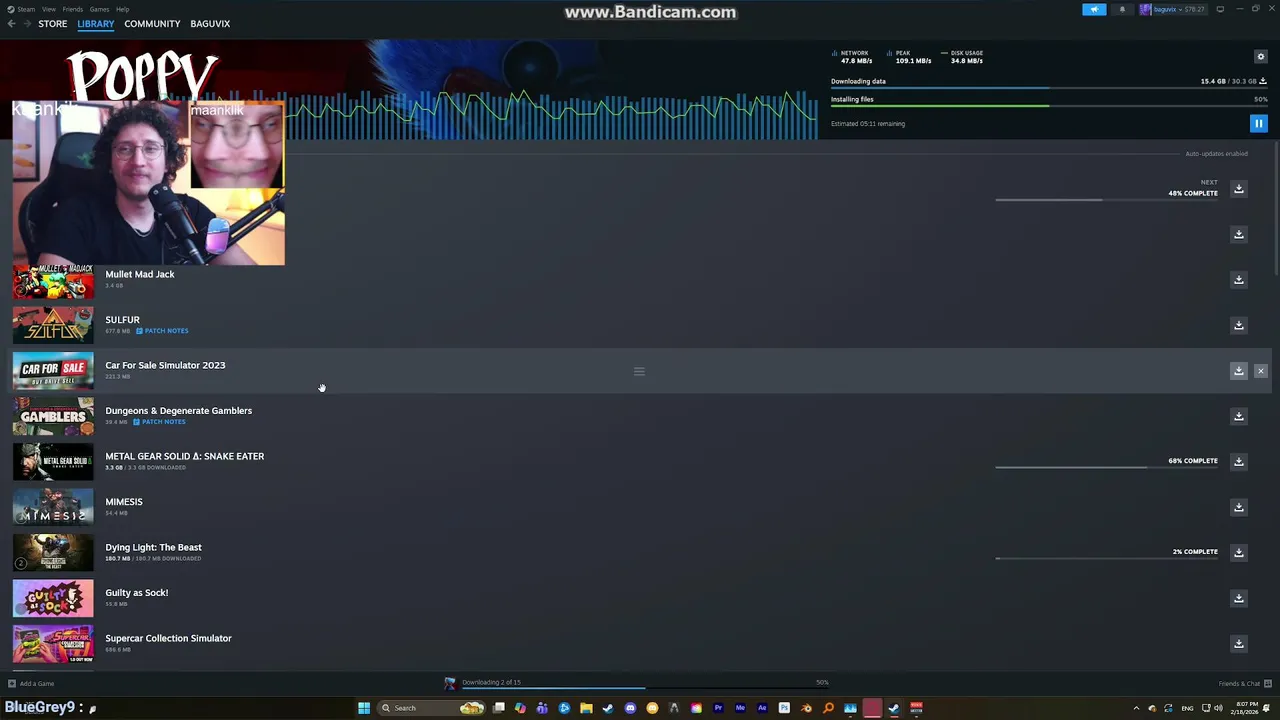The image size is (1280, 720).
Task: Click Downloading 2 of 15 status
Action: [x=491, y=682]
